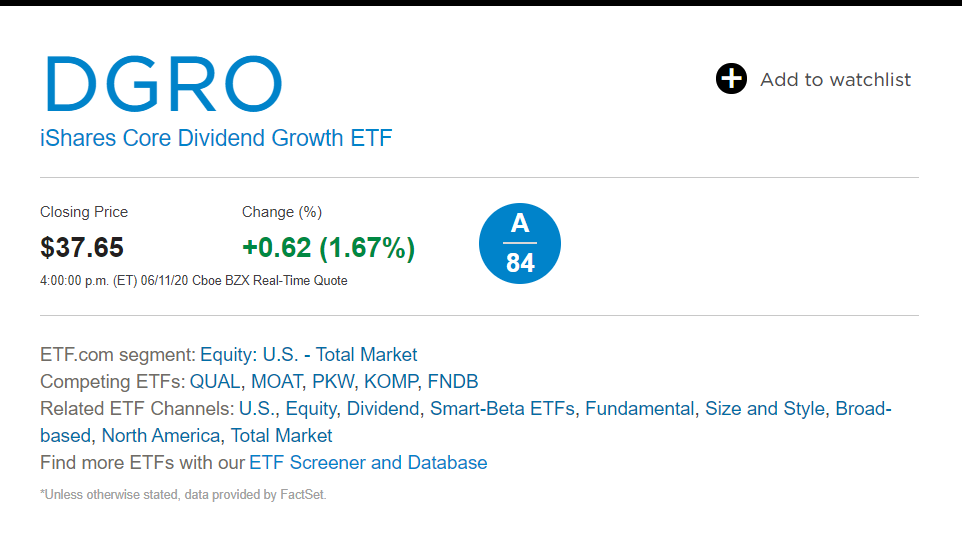This screenshot has width=962, height=533.
Task: Select the Size and Style channel link
Action: tap(764, 408)
